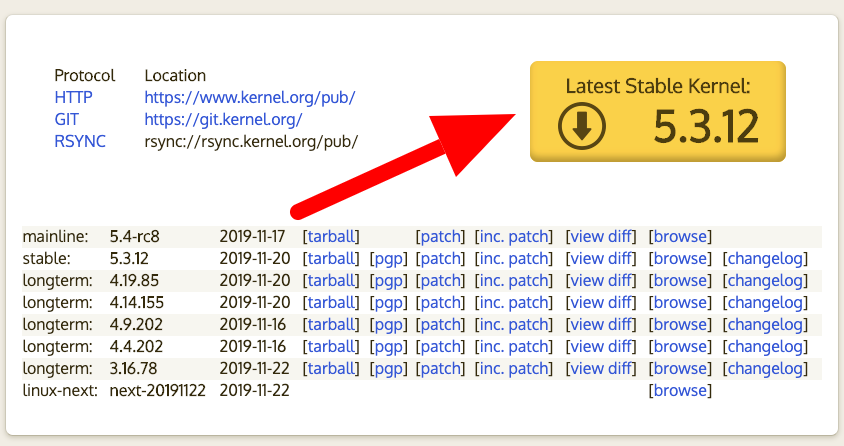This screenshot has height=446, width=844.
Task: Open inc. patch for longterm 4.9.202
Action: pyautogui.click(x=514, y=325)
